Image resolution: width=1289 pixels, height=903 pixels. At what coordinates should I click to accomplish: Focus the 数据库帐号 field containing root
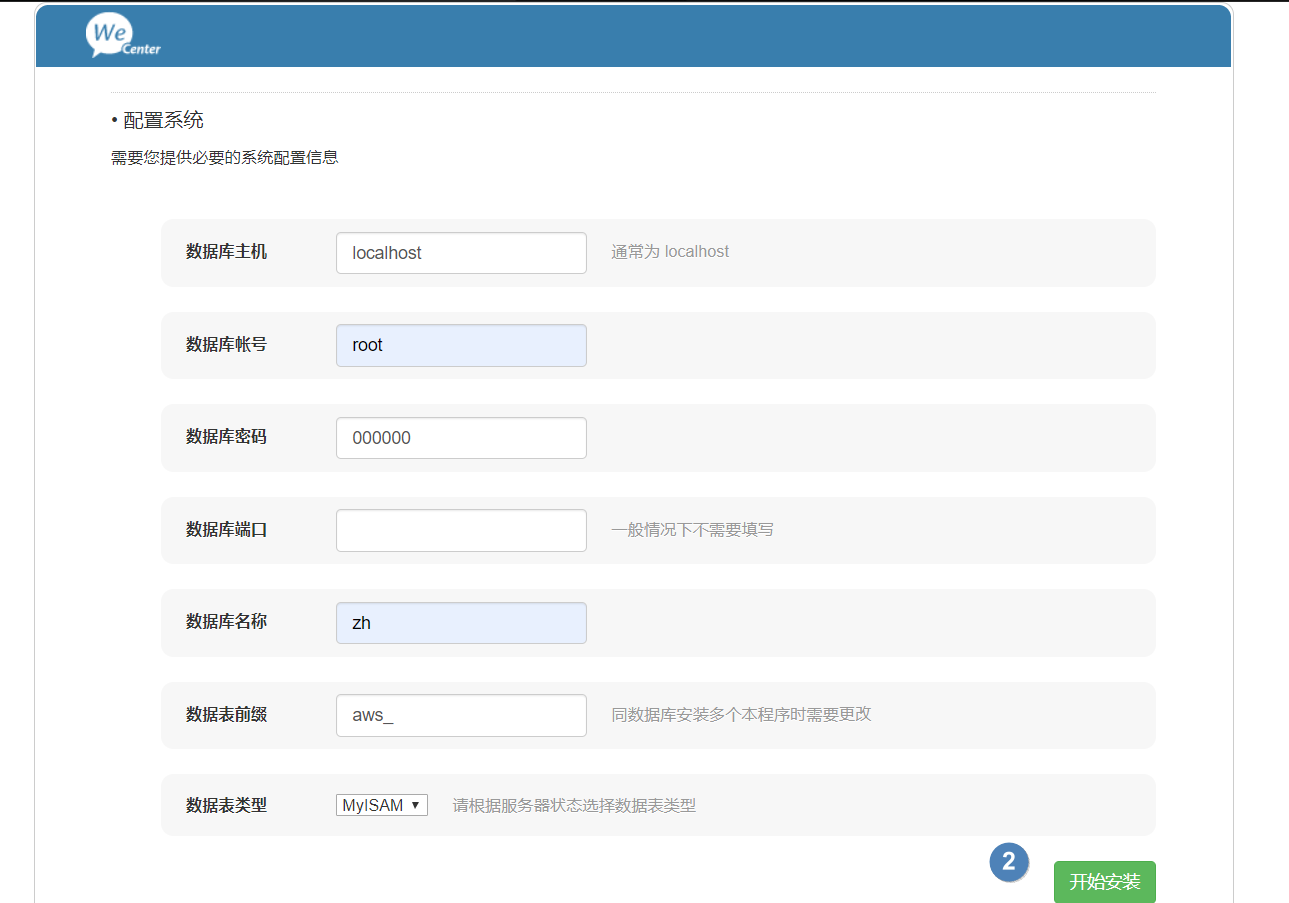(461, 345)
